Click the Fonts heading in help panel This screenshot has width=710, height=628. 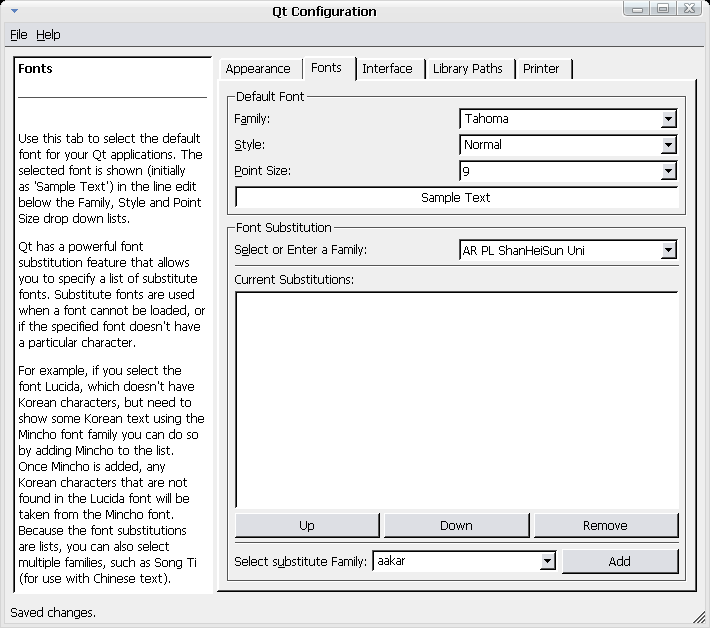(35, 69)
